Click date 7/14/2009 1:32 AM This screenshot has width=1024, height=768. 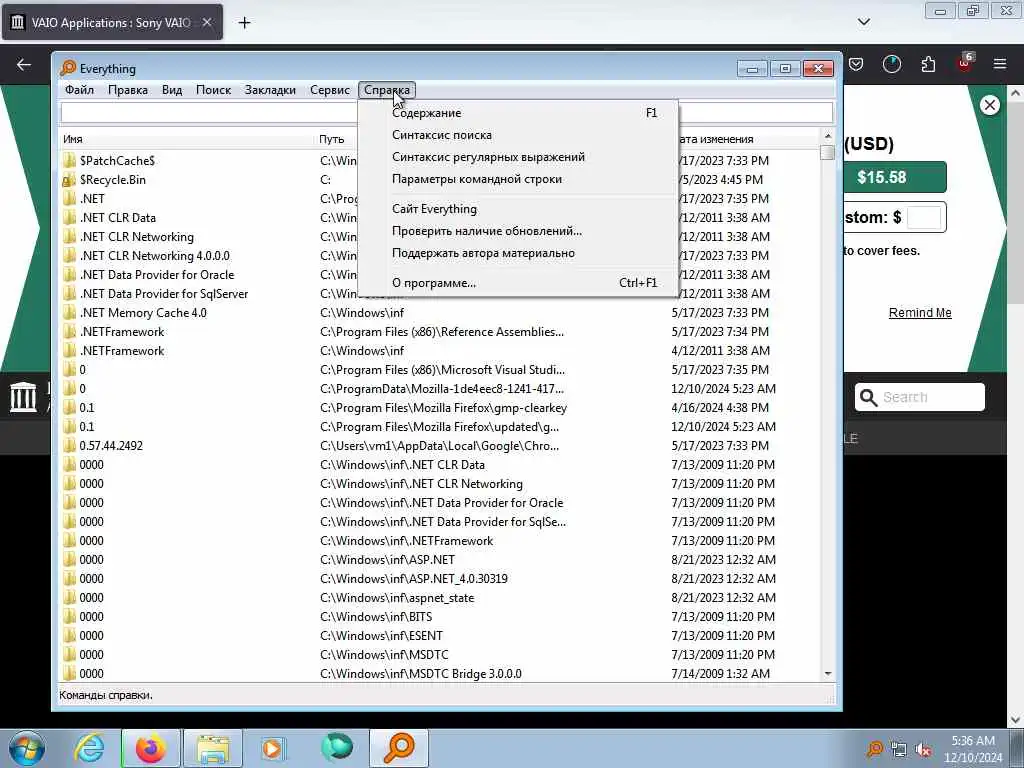tap(720, 673)
